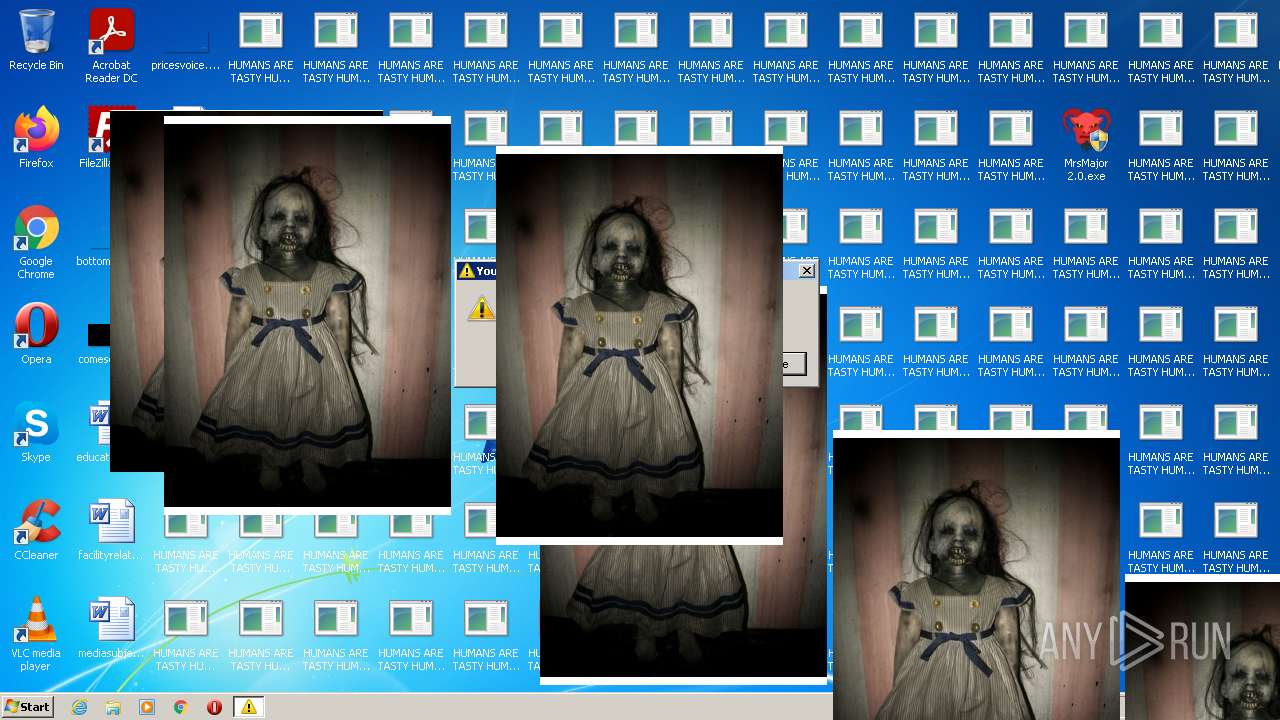Launch Acrobat Reader DC from the desktop
Screen dimensions: 1280x720
tap(111, 46)
